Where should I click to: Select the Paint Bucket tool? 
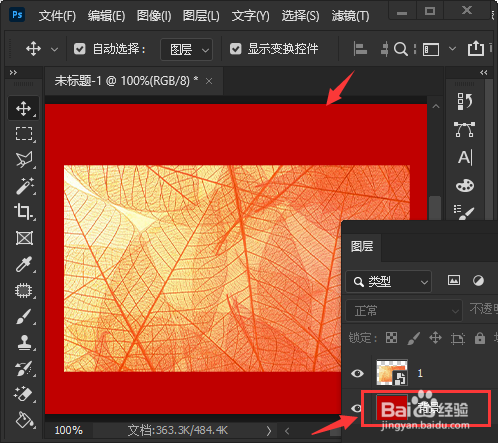tap(24, 420)
